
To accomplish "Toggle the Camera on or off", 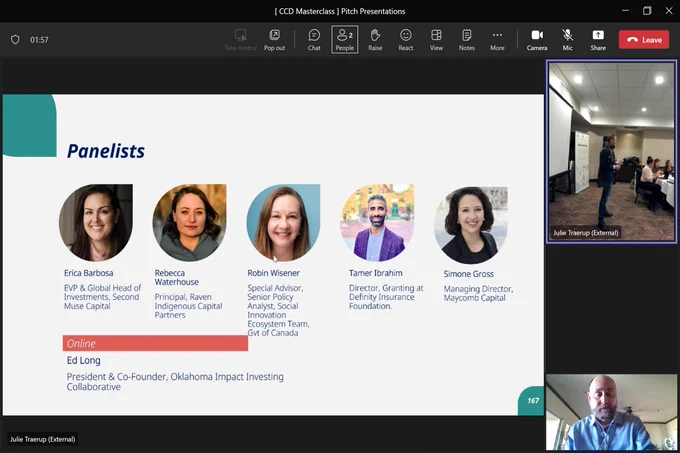I will [537, 39].
